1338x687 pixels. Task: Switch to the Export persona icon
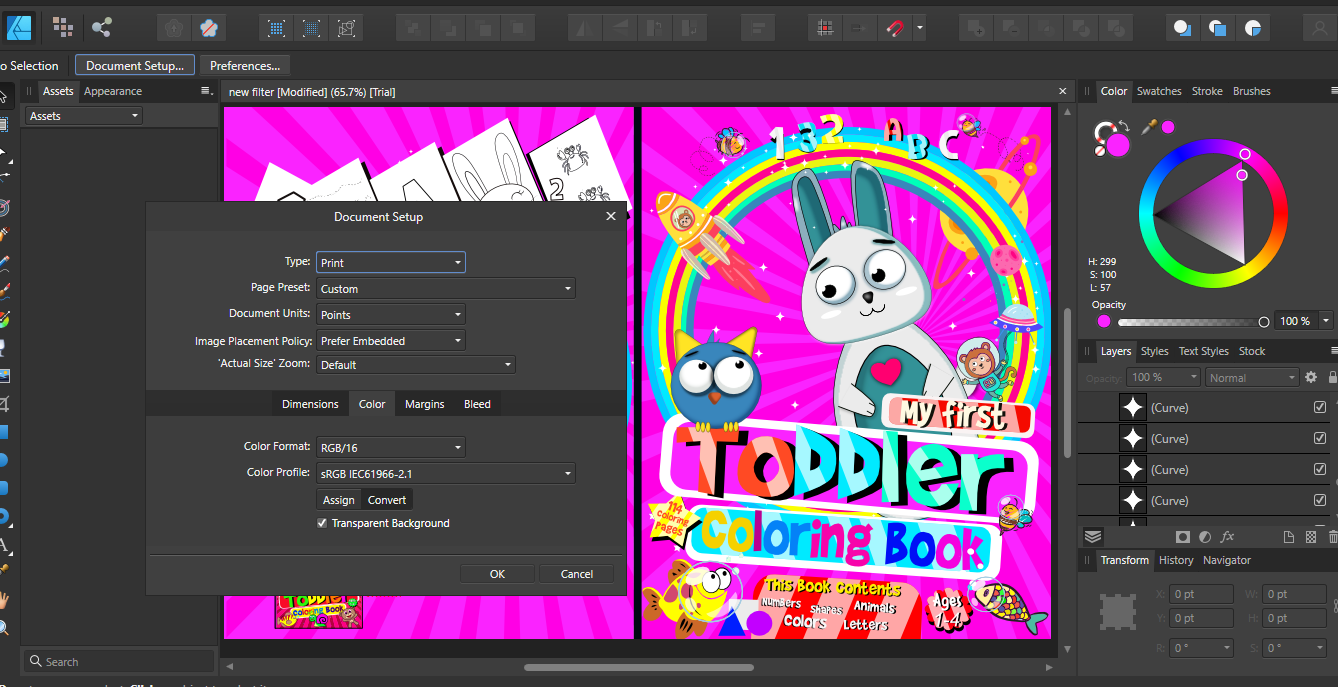(x=101, y=27)
